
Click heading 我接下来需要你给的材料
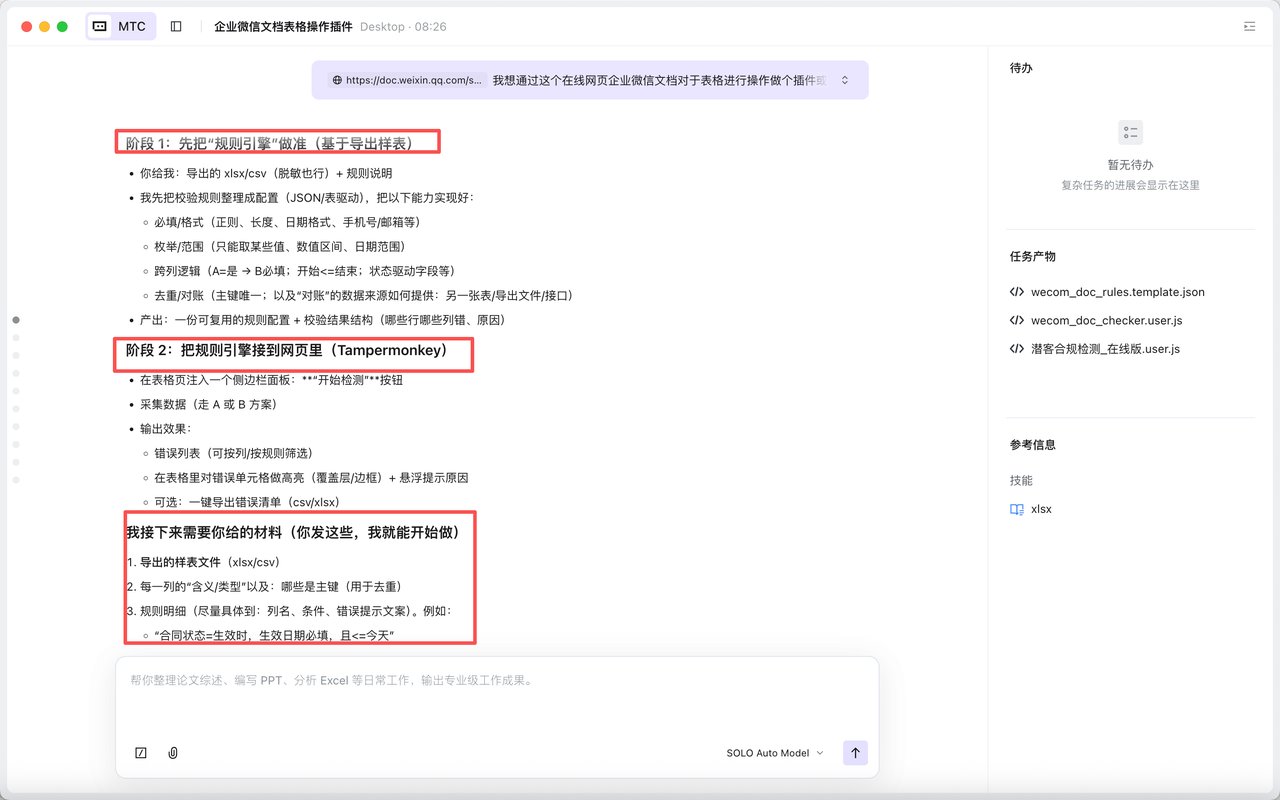[293, 532]
